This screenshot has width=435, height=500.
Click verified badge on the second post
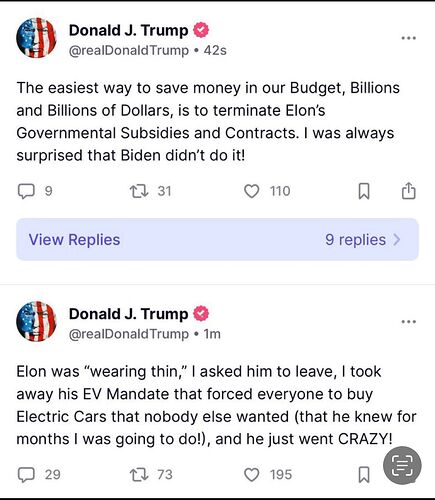(x=201, y=314)
